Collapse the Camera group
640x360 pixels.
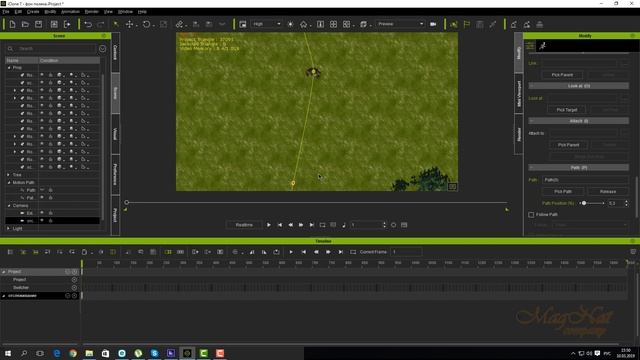click(x=9, y=206)
